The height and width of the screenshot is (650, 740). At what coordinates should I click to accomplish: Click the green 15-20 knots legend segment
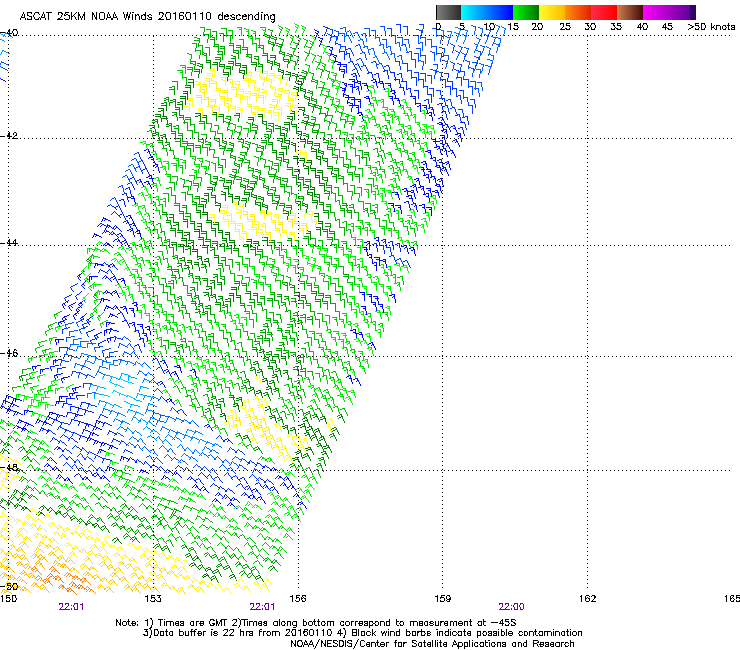[526, 12]
